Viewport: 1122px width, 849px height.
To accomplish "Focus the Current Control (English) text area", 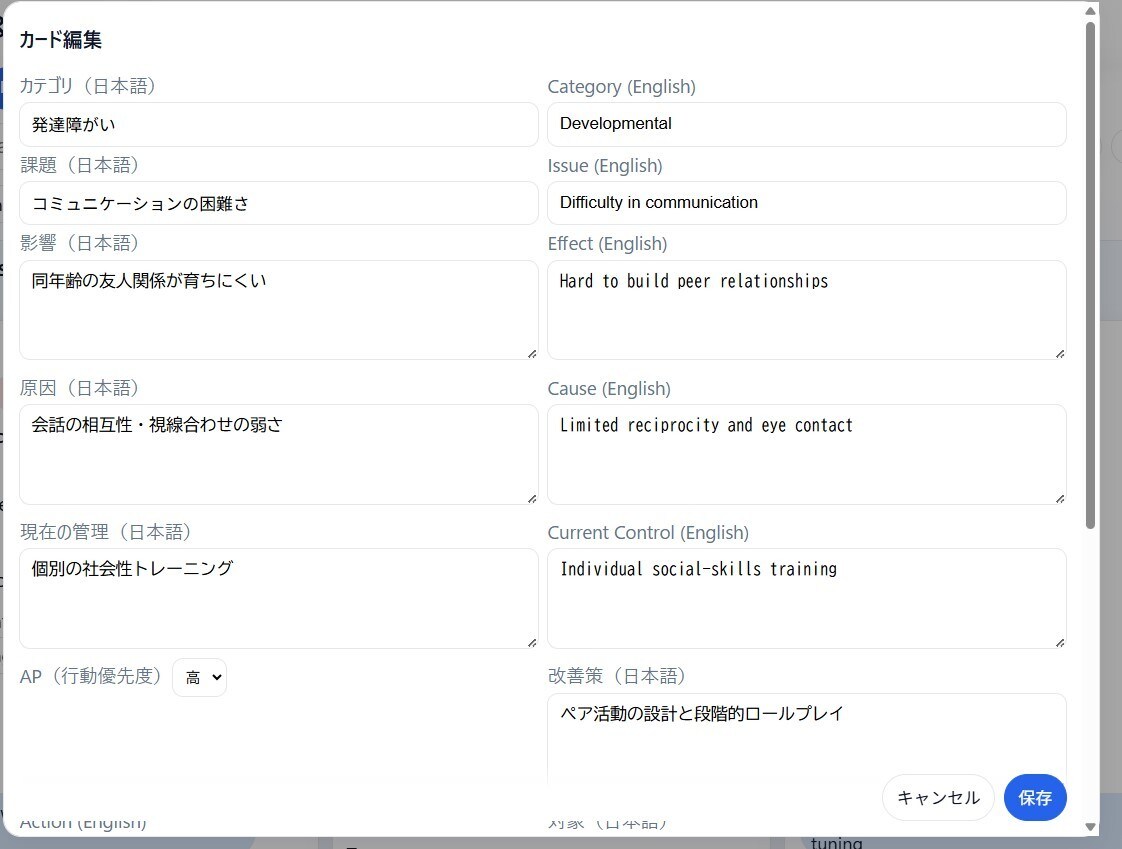I will tap(806, 598).
